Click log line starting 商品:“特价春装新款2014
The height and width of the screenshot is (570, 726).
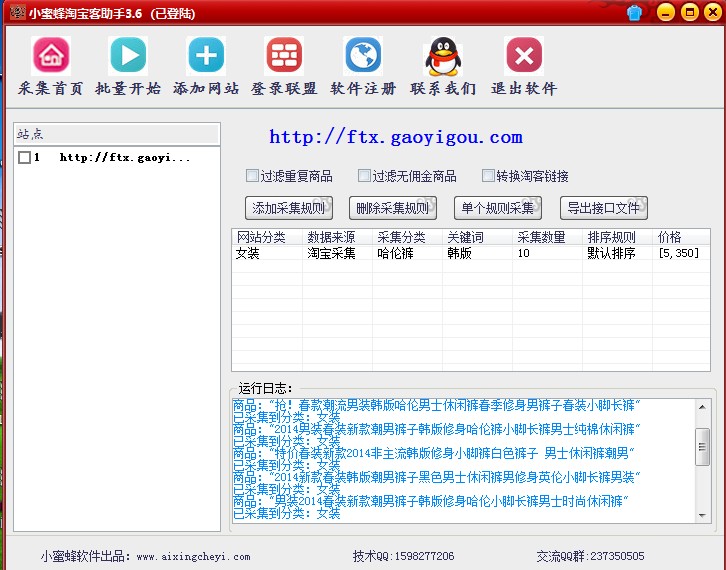433,453
